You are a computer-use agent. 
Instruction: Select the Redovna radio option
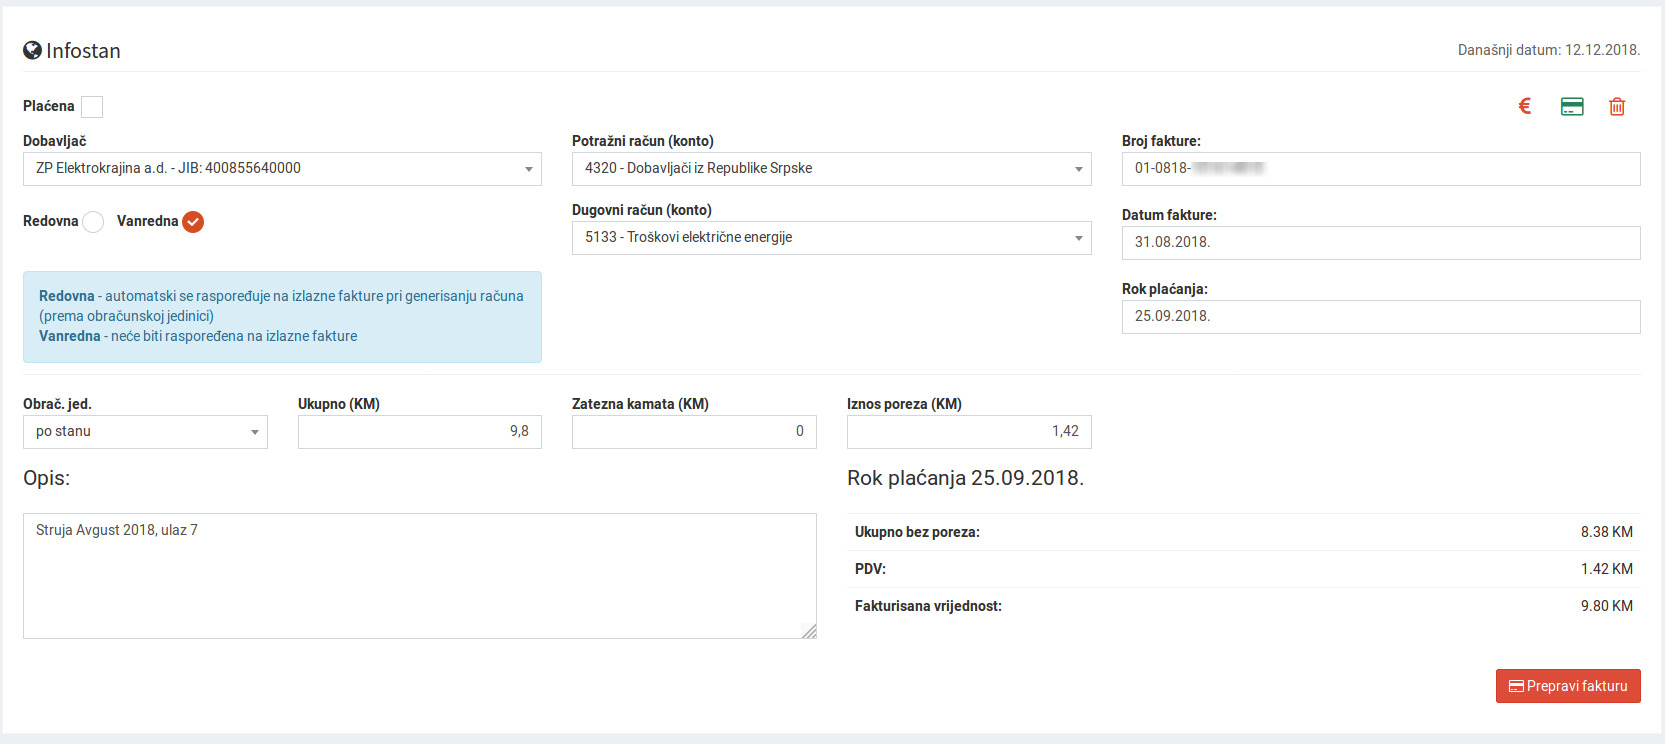93,222
